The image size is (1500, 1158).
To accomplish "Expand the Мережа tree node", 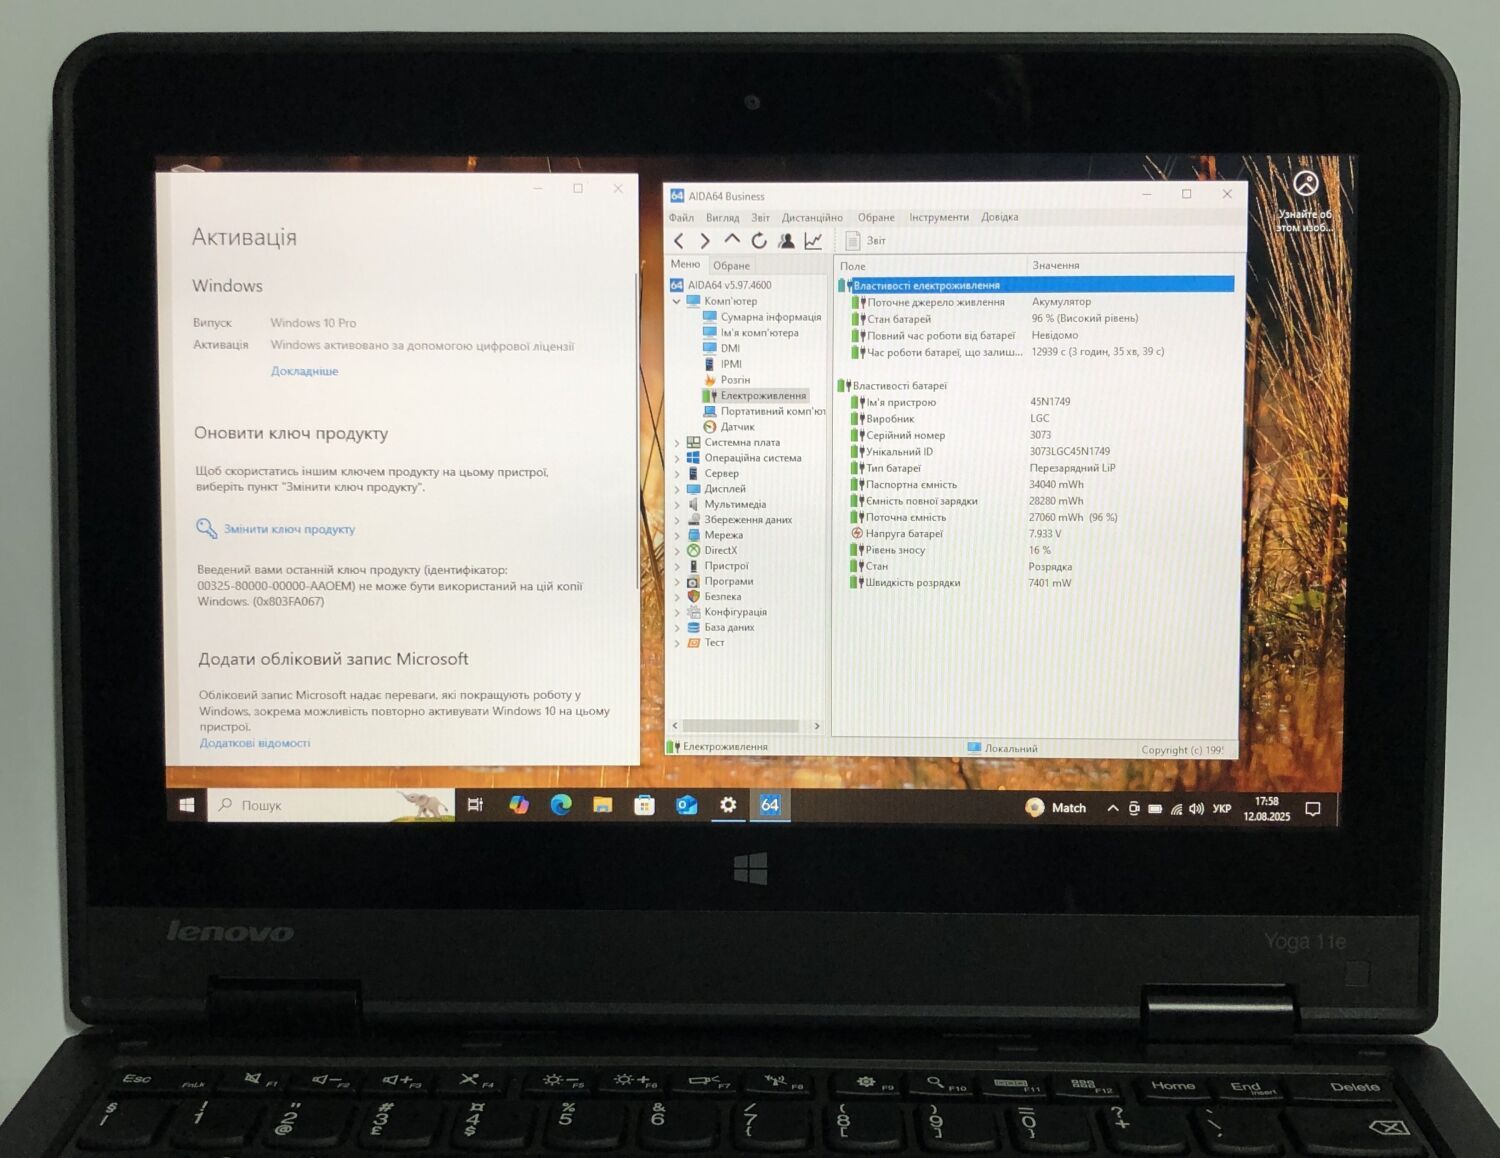I will point(677,535).
